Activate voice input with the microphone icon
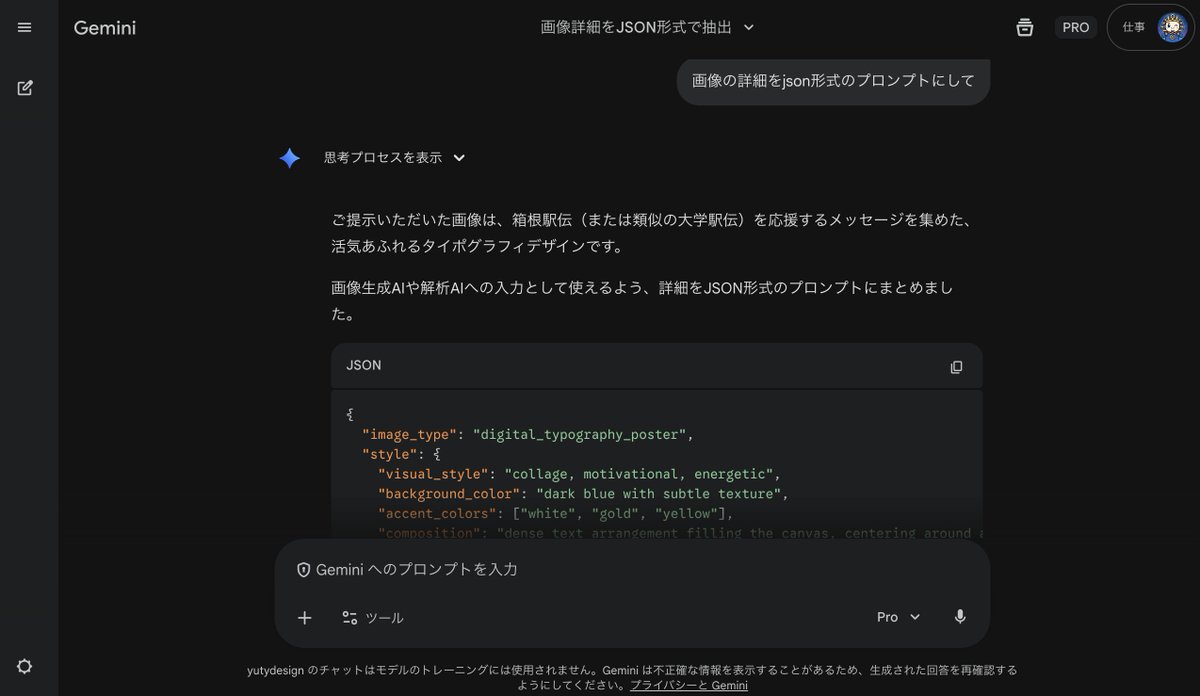Viewport: 1200px width, 696px height. click(960, 617)
